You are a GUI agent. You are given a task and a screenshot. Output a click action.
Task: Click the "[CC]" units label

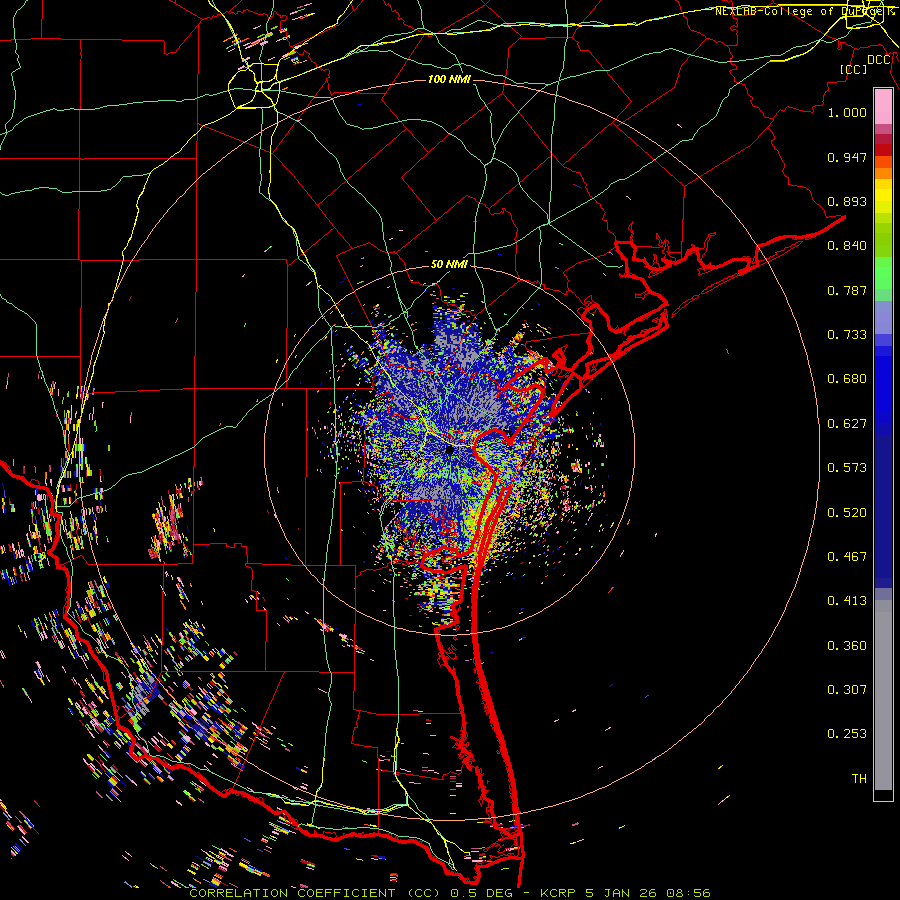point(854,69)
